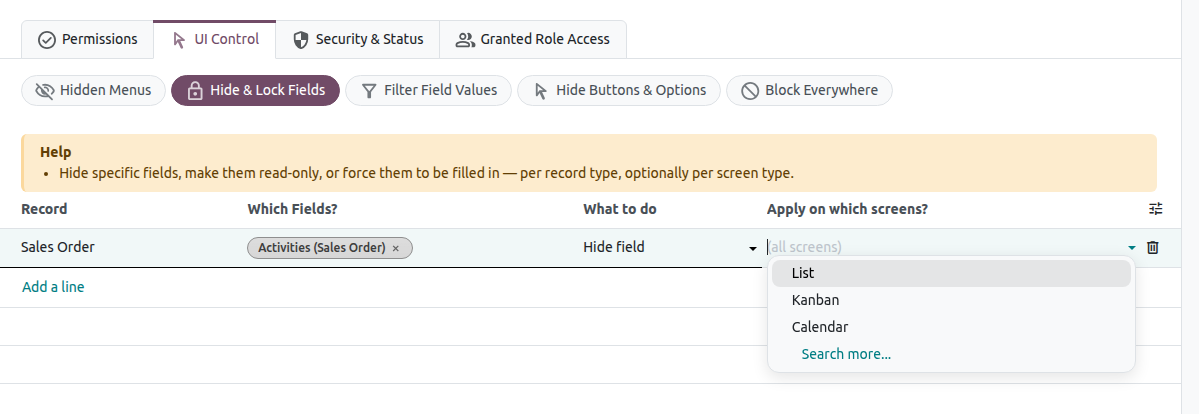Open the Filter Field Values section

pos(428,90)
